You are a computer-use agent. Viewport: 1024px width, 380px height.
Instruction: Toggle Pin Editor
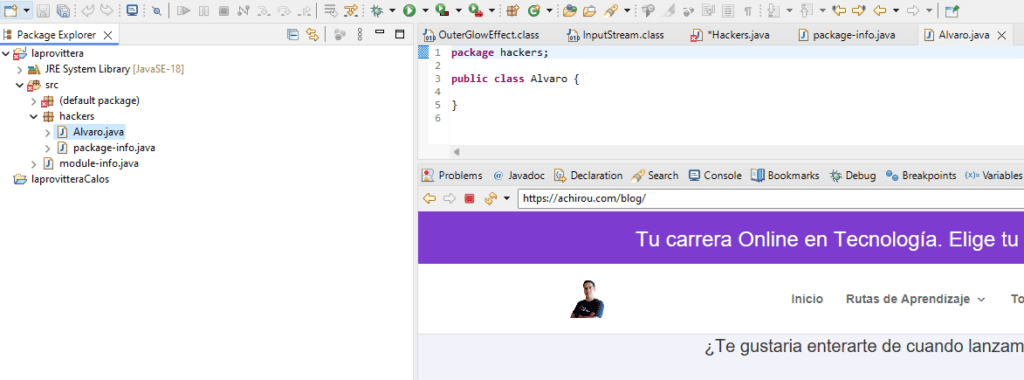pos(953,10)
